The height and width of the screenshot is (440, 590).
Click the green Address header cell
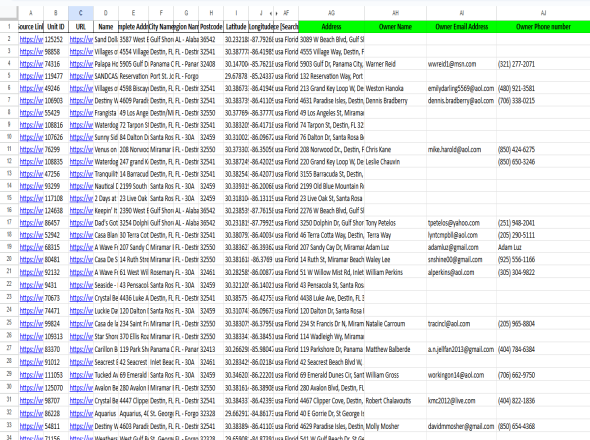331,27
